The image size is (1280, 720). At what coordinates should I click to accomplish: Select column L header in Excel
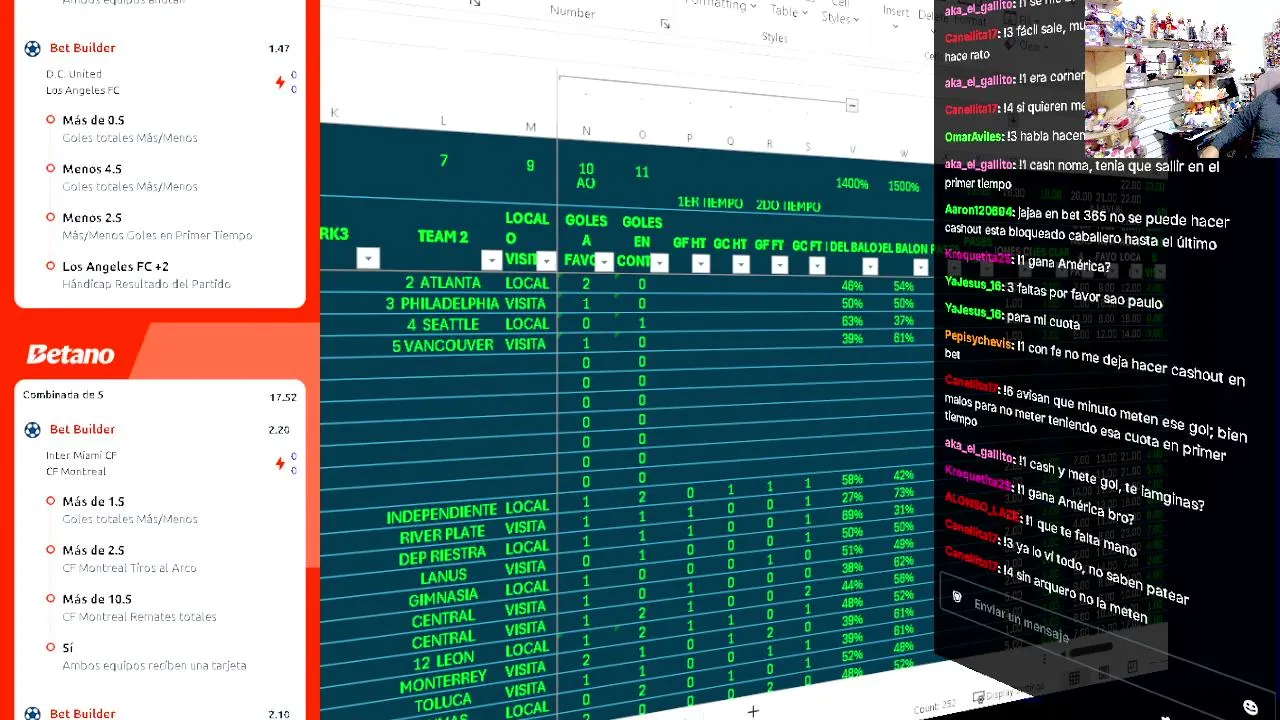[x=443, y=121]
